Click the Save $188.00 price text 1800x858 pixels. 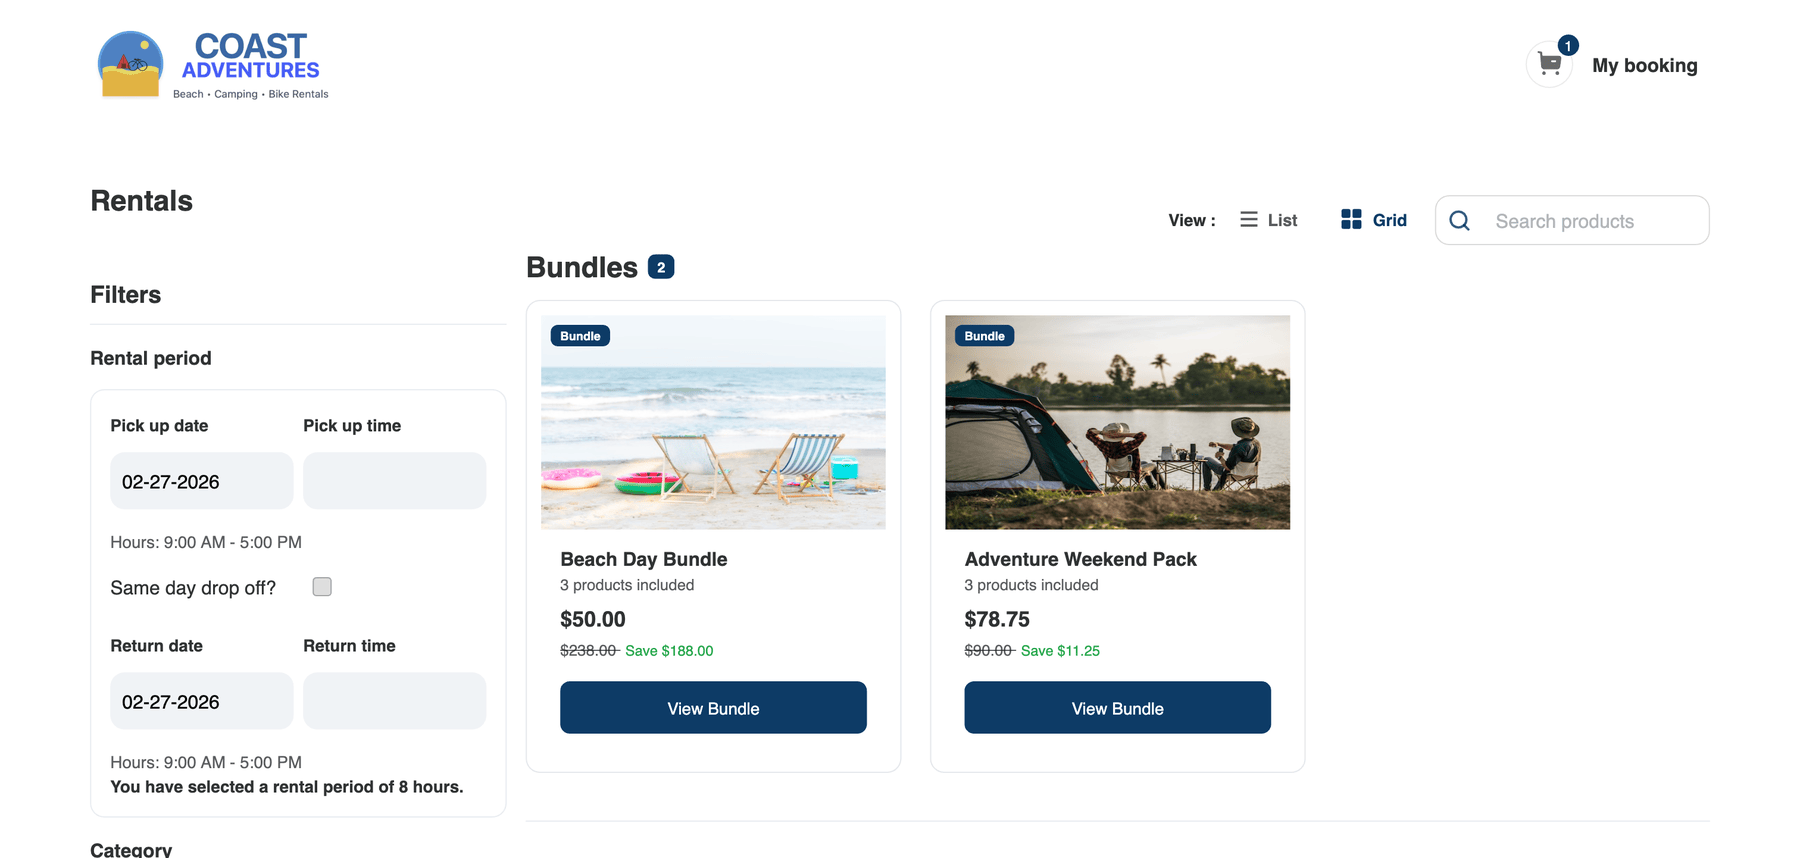[669, 650]
